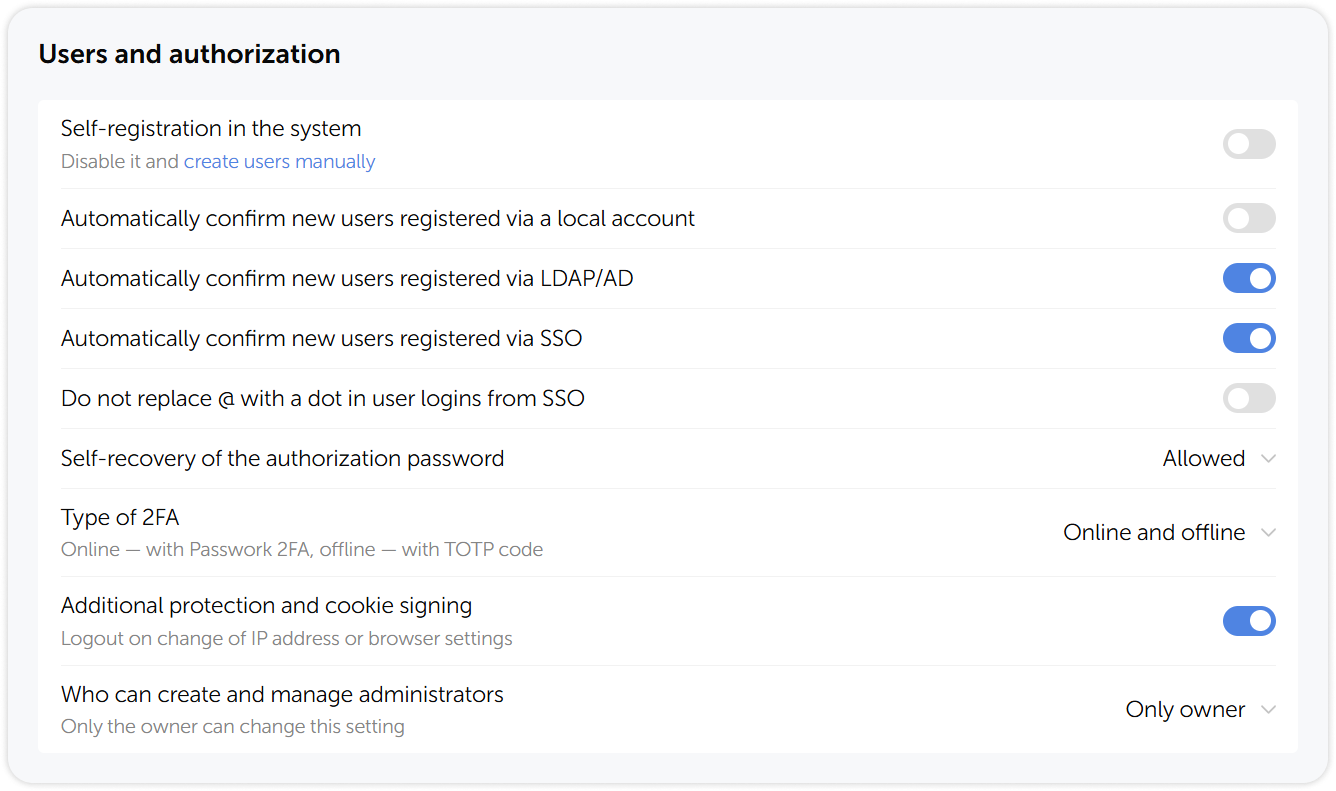Open the create users manually link
This screenshot has height=791, width=1336.
pyautogui.click(x=279, y=161)
